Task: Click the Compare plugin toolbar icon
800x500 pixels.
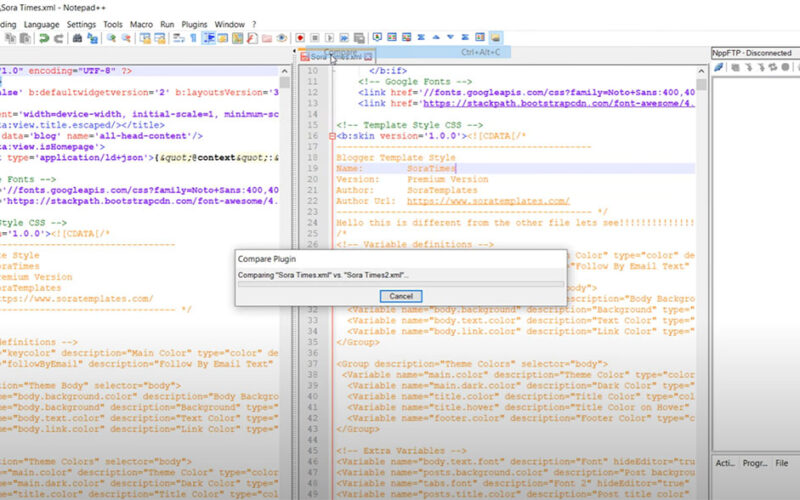Action: 392,38
